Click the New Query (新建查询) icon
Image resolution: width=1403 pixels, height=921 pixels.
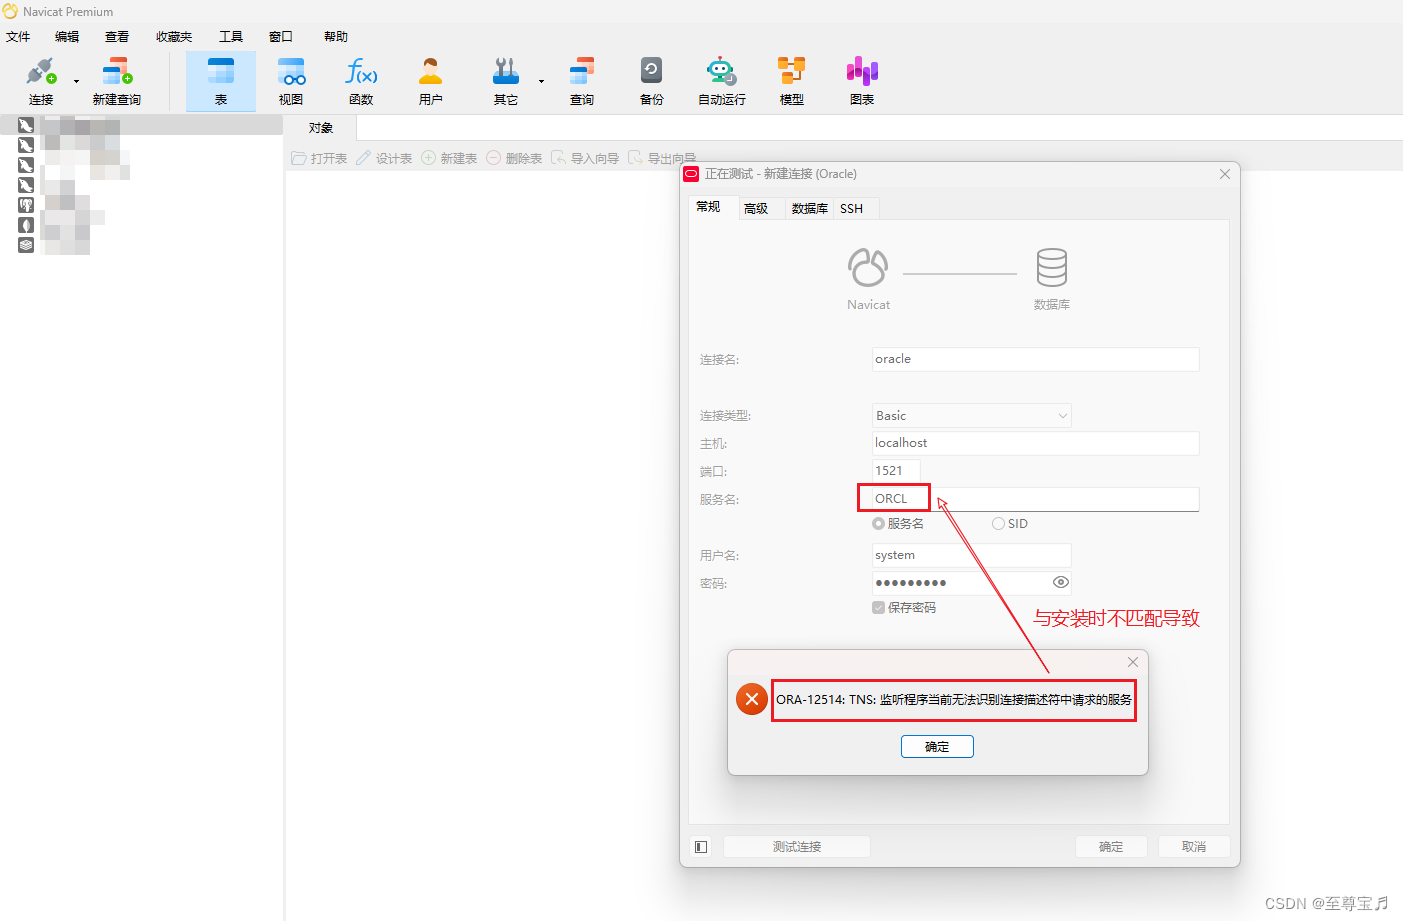coord(117,81)
